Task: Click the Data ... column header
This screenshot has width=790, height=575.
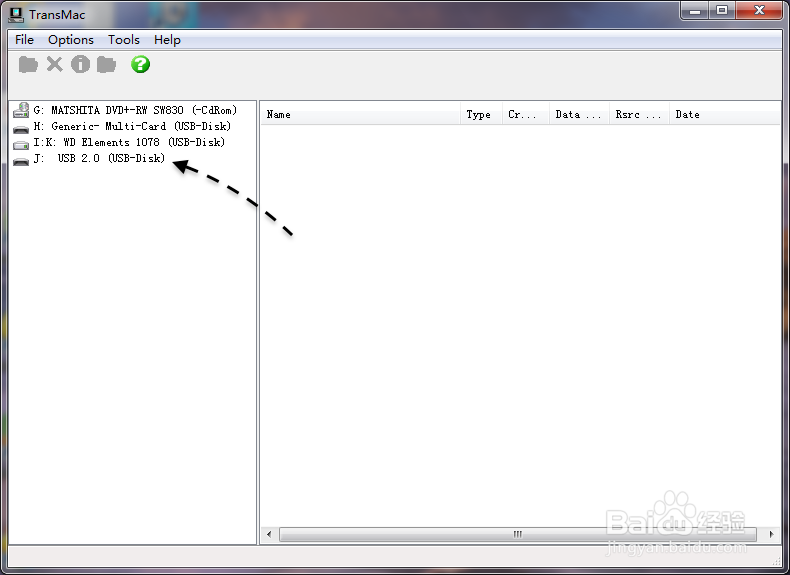Action: coord(579,115)
